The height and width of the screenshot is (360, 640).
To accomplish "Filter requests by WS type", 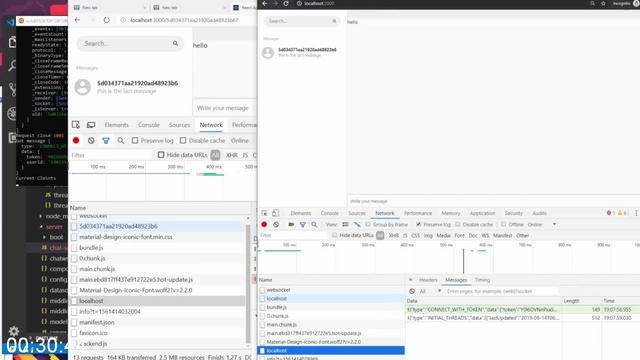I will coord(485,236).
